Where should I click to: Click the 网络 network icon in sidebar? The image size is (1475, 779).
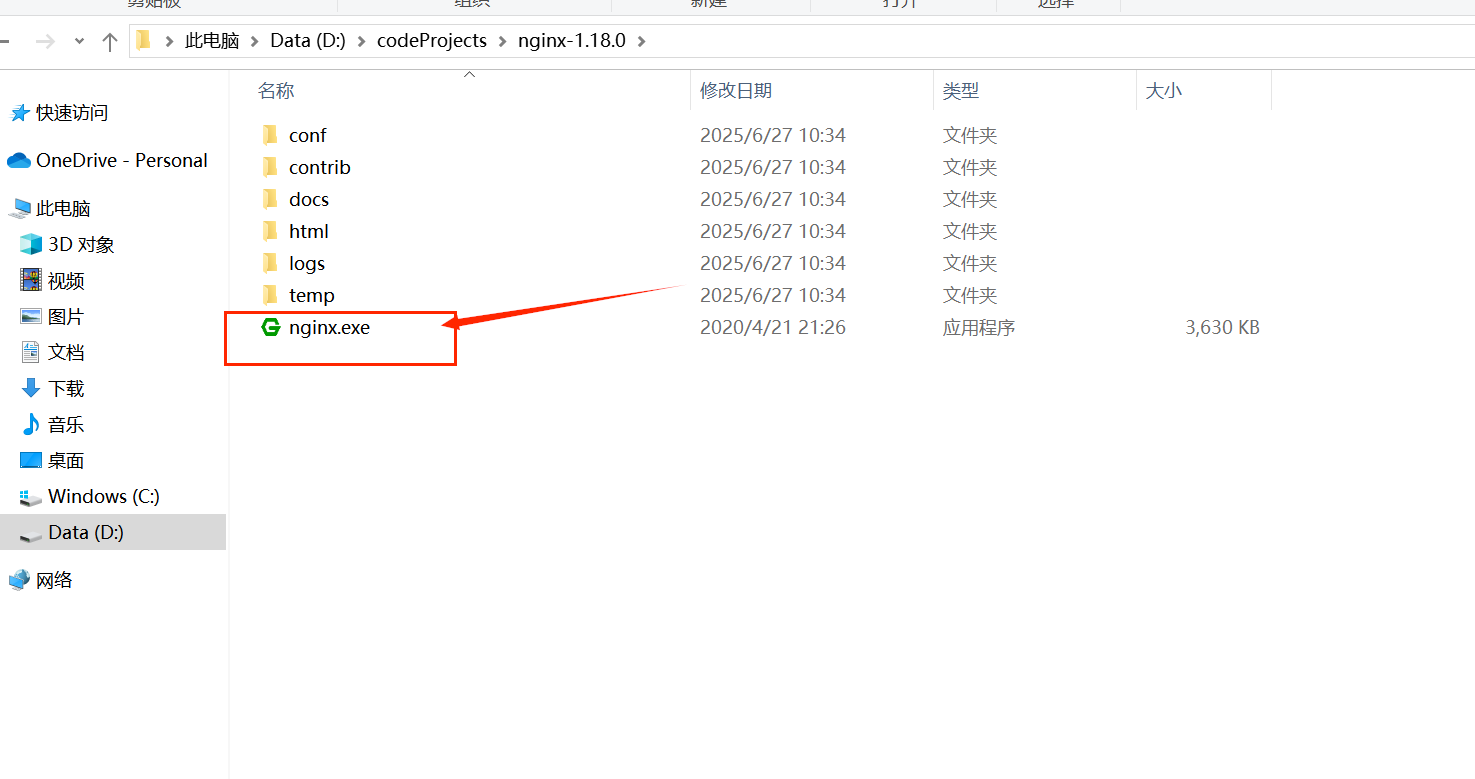point(19,581)
